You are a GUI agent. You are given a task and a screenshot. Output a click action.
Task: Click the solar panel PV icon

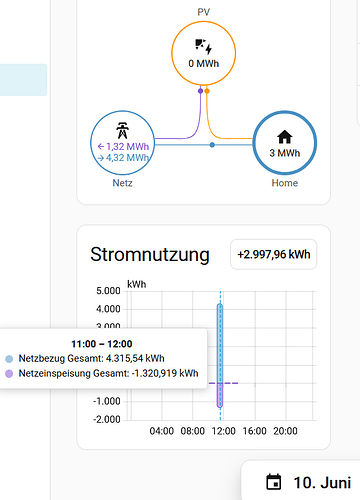(203, 46)
